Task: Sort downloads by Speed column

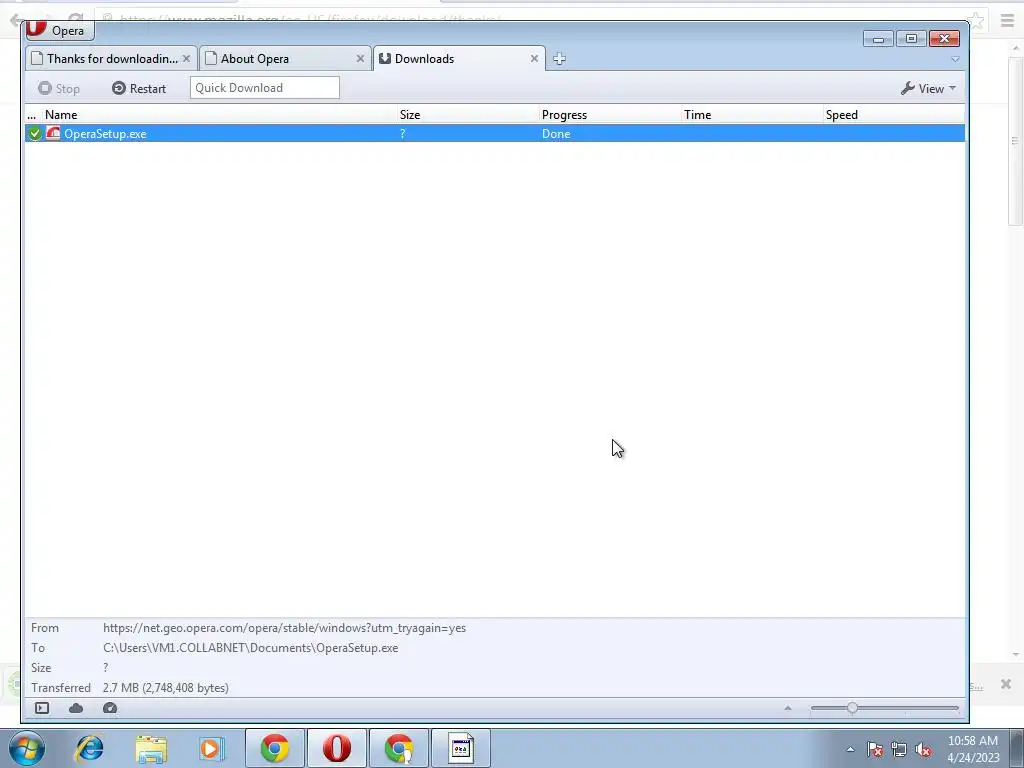Action: (894, 115)
